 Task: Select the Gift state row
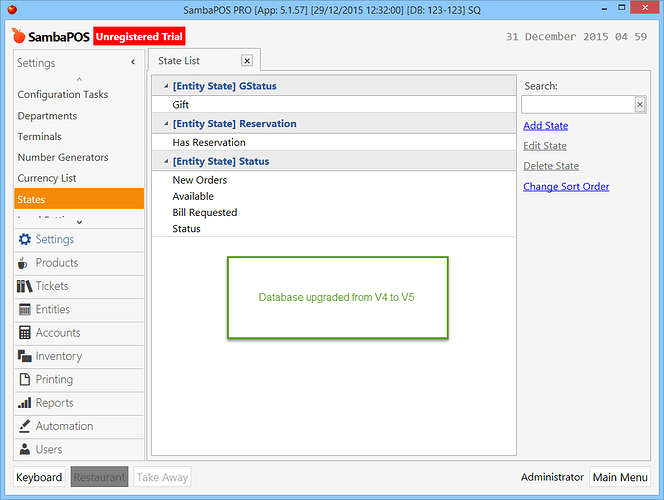pyautogui.click(x=334, y=105)
